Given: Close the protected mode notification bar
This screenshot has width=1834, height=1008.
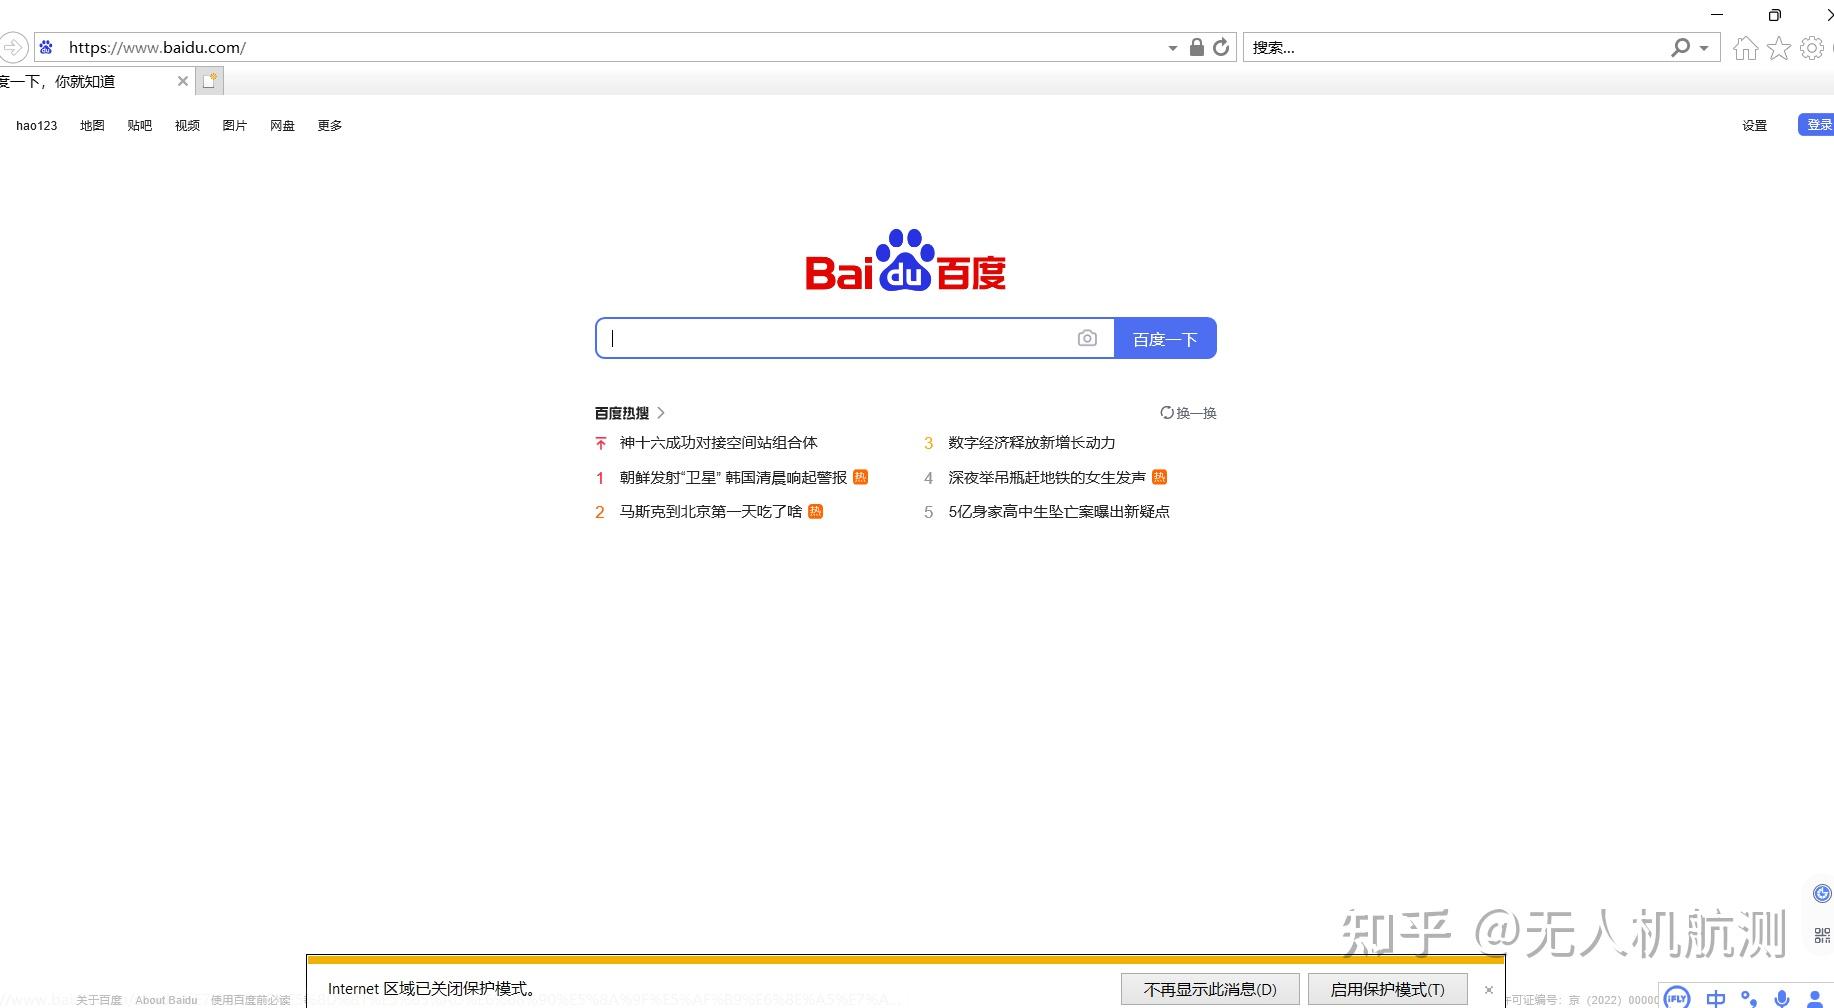Looking at the screenshot, I should click(x=1488, y=990).
